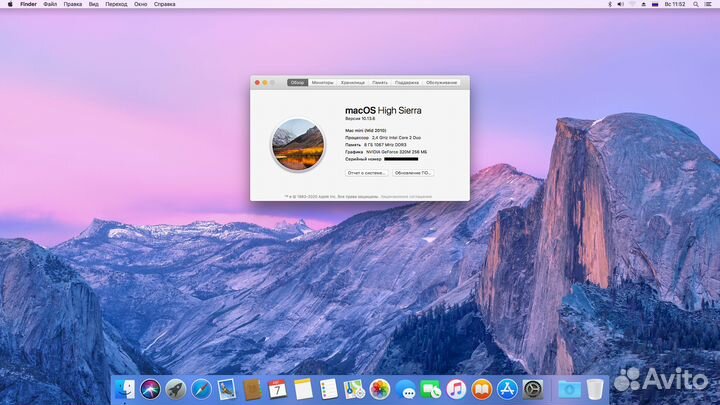Click the clock showing Вс 11:52
720x405 pixels.
coord(675,4)
